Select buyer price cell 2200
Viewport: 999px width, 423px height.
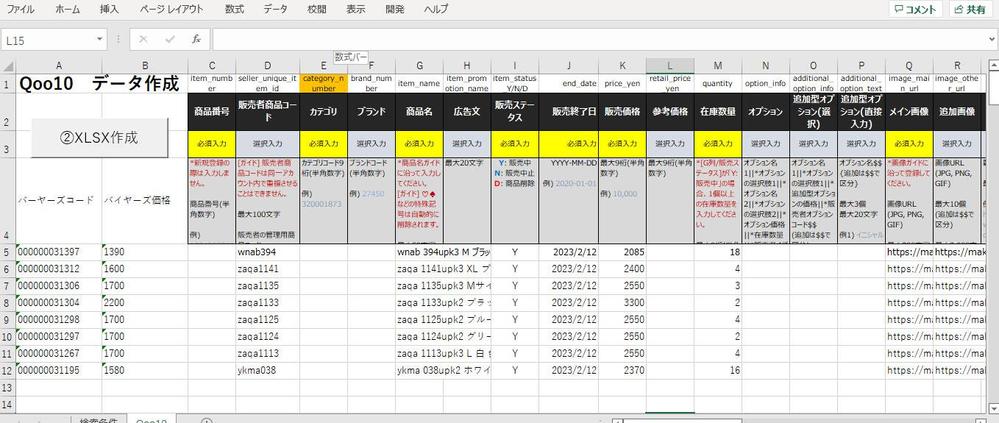pyautogui.click(x=145, y=303)
